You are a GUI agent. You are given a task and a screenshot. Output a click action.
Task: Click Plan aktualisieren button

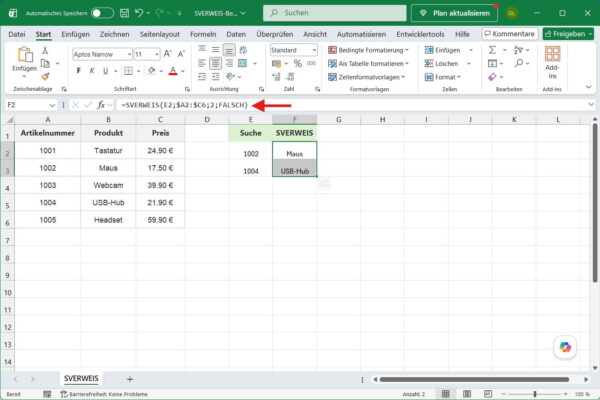[455, 13]
